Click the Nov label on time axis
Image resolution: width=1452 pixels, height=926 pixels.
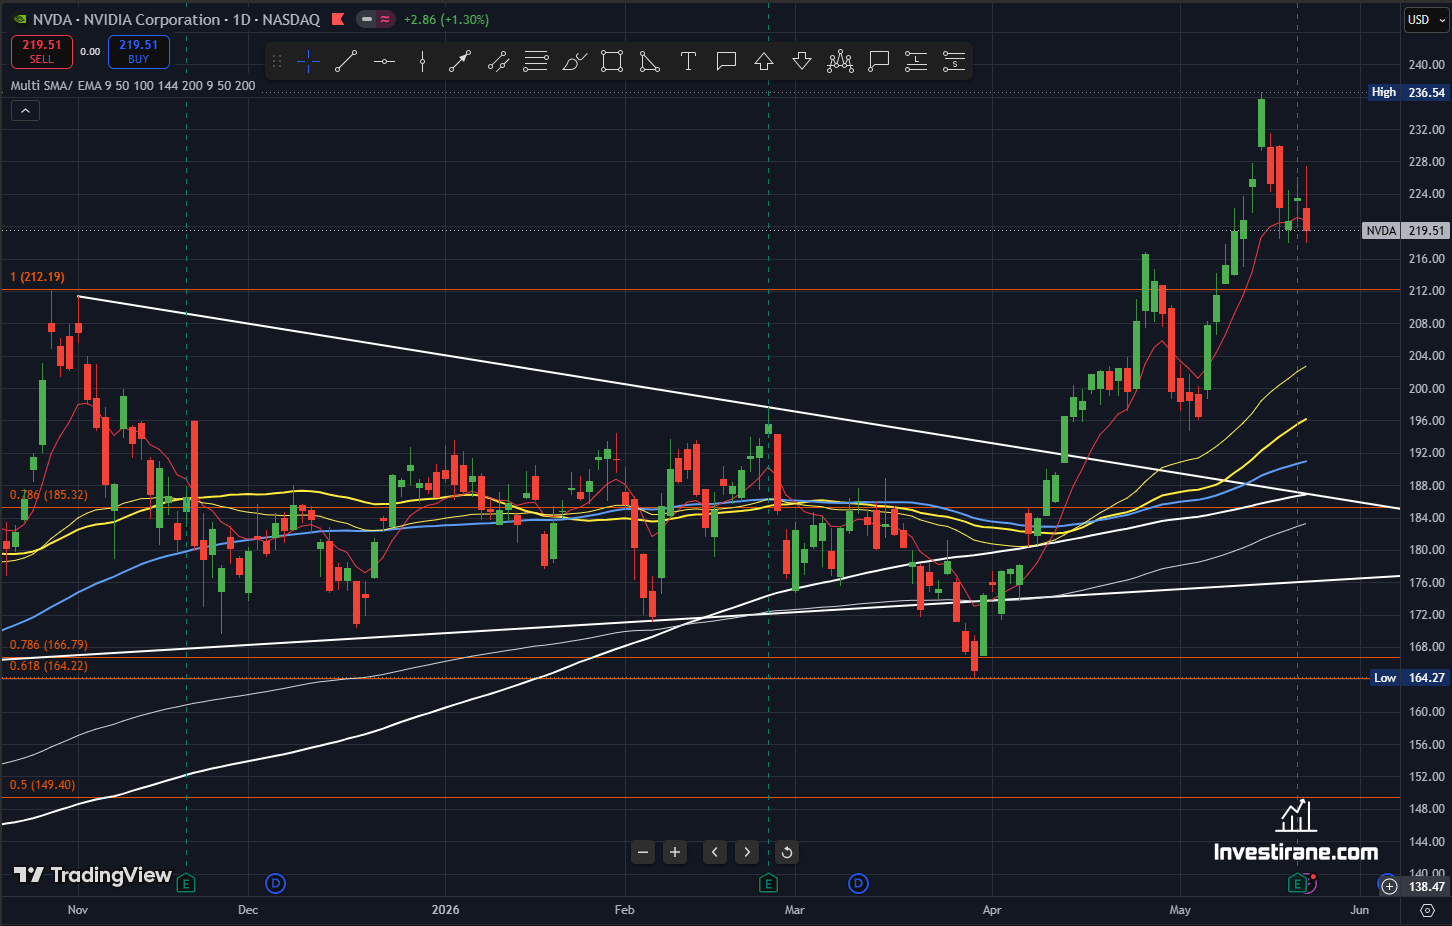(x=78, y=910)
